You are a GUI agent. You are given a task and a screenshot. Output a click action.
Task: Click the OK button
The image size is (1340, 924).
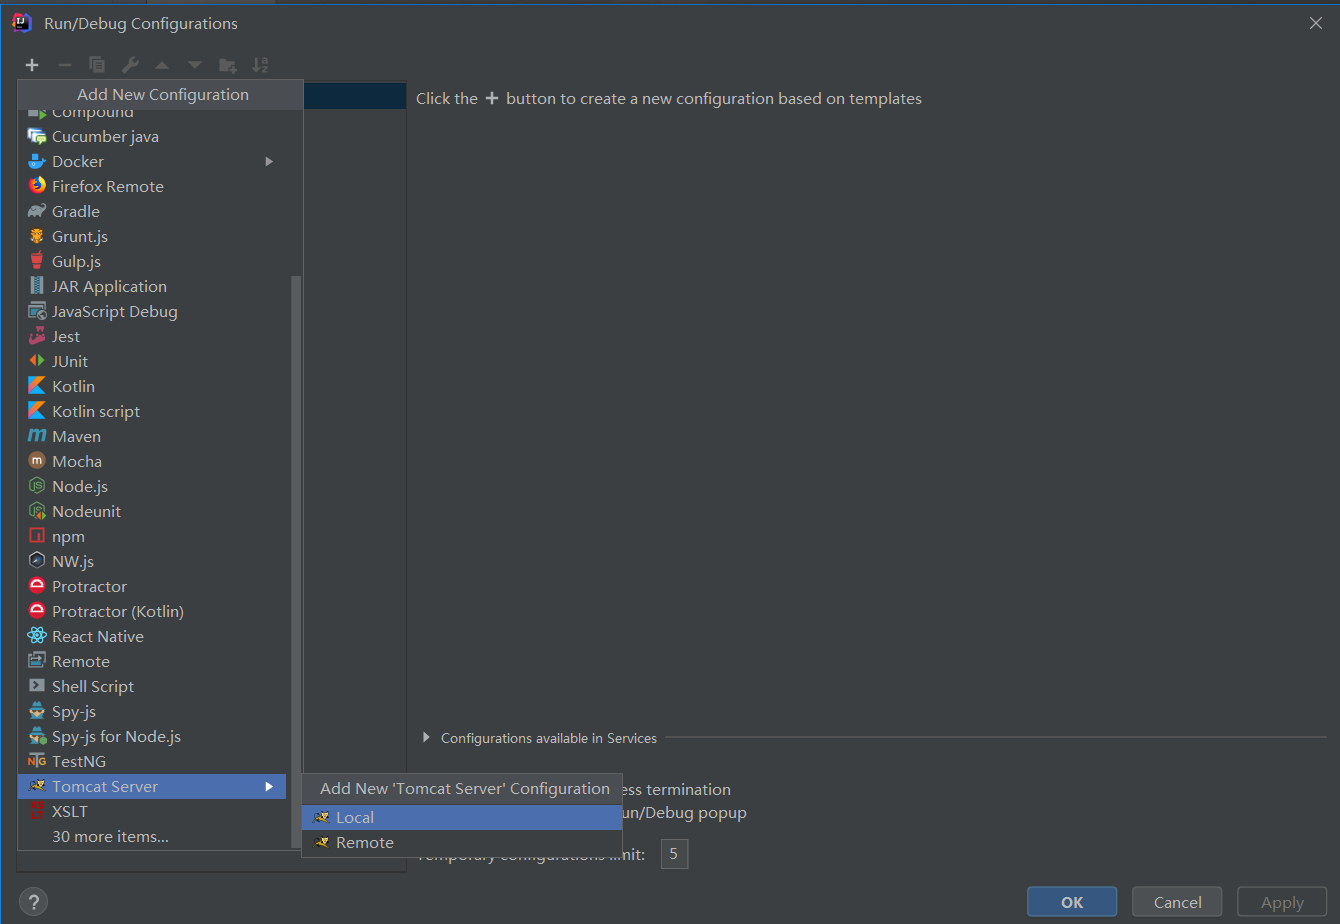coord(1071,901)
